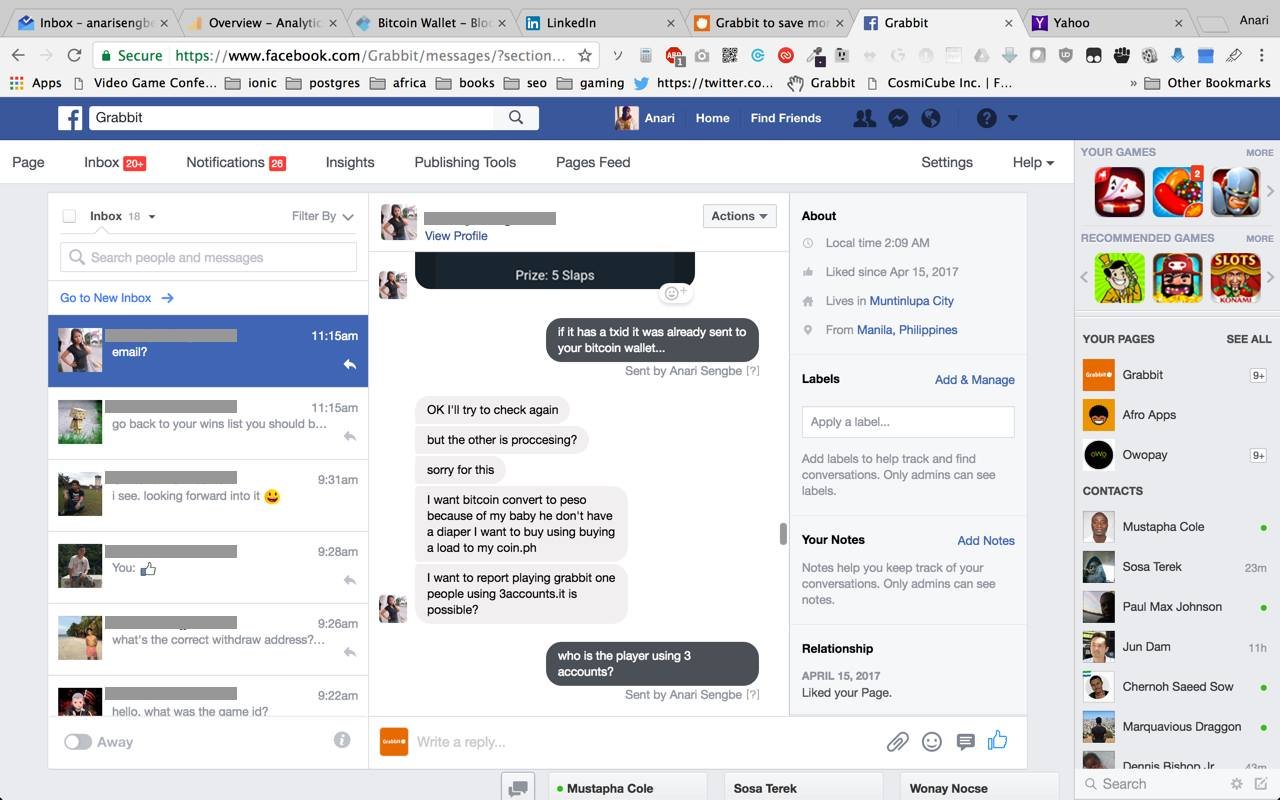Click Add & Manage labels link
1280x800 pixels.
pyautogui.click(x=974, y=380)
